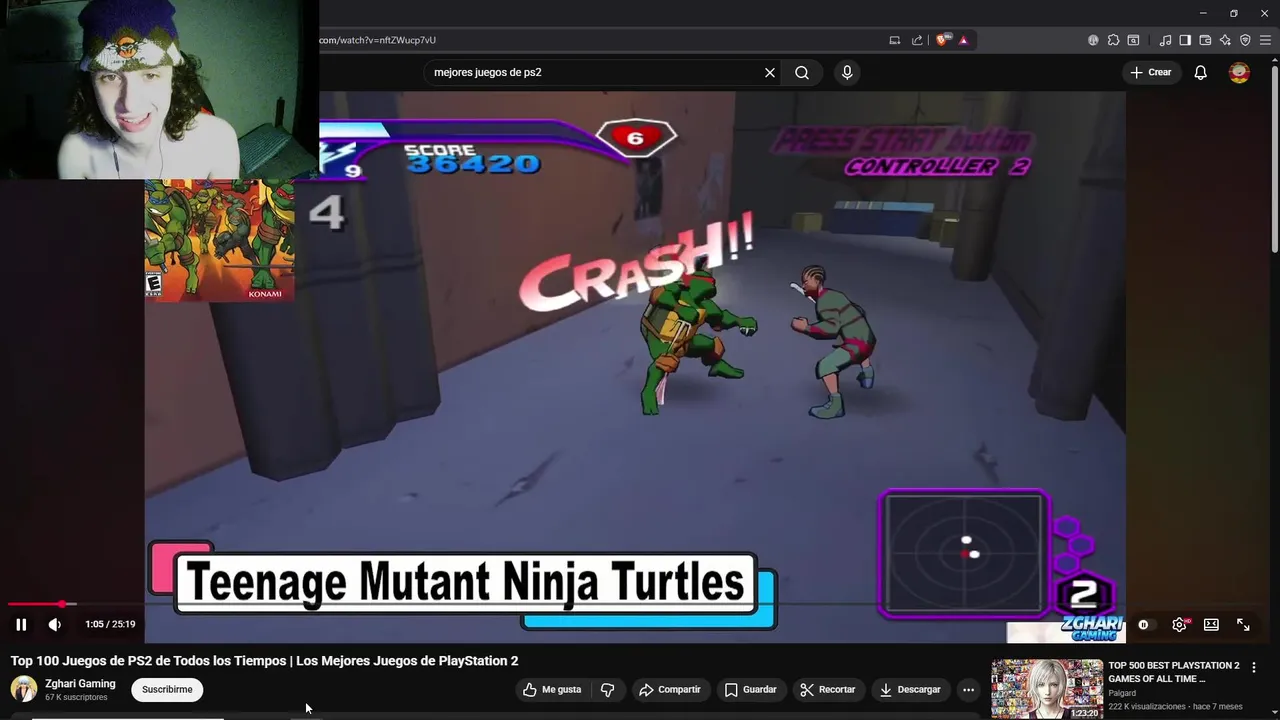Open the Brave Wallet icon
The height and width of the screenshot is (720, 1280).
(1205, 40)
